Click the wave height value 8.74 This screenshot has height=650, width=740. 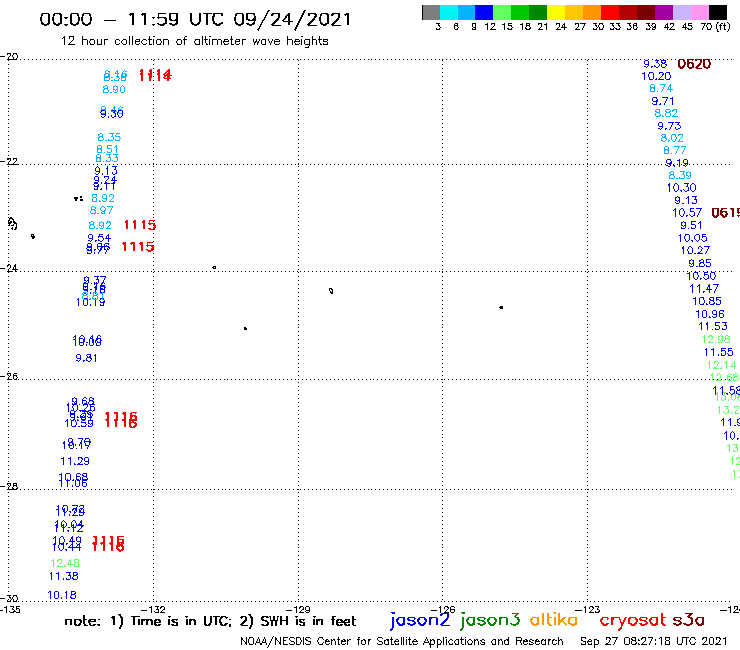[661, 88]
